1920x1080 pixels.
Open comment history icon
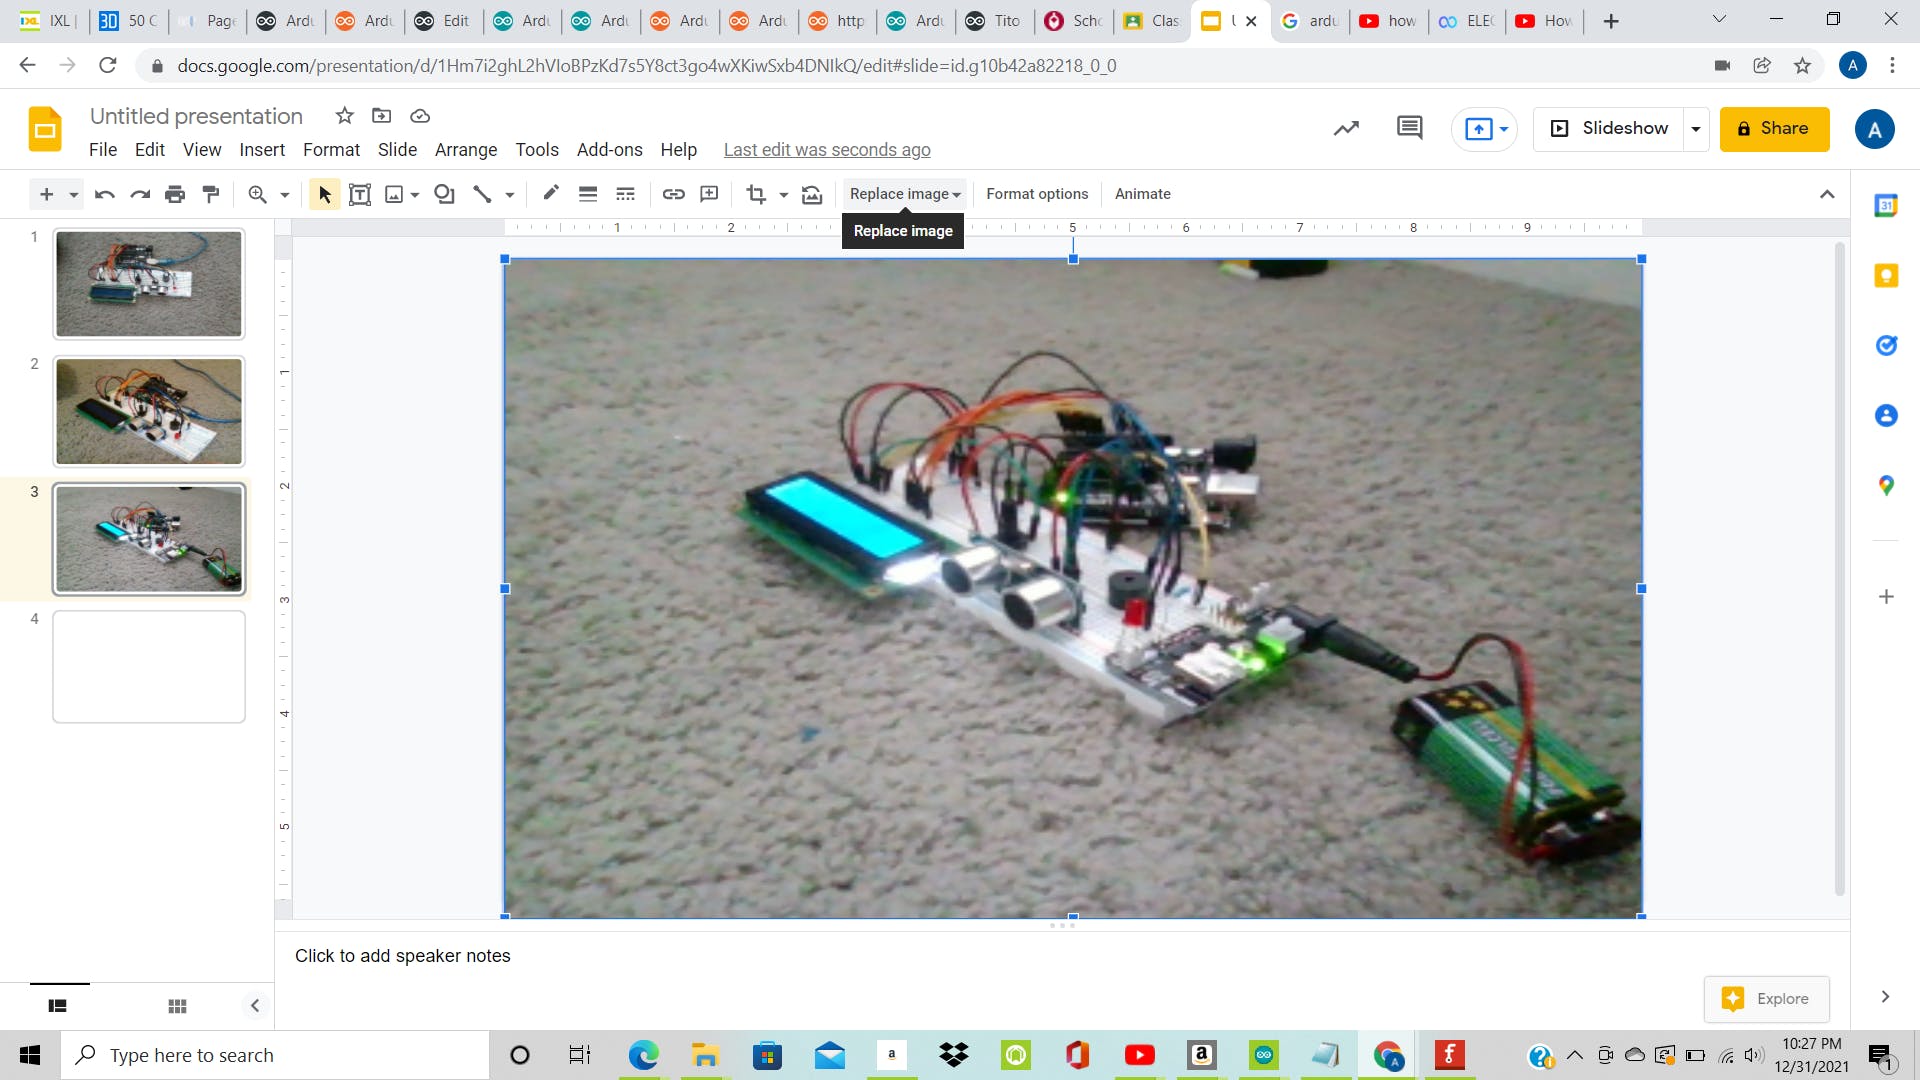pos(1409,128)
